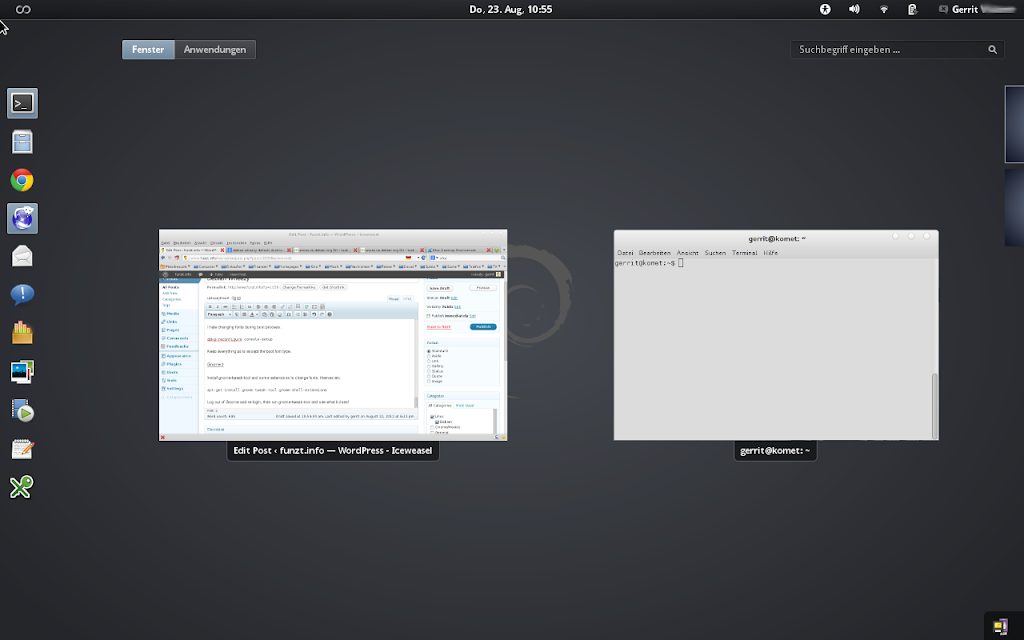Image resolution: width=1024 pixels, height=640 pixels.
Task: Launch the video player icon
Action: [22, 411]
